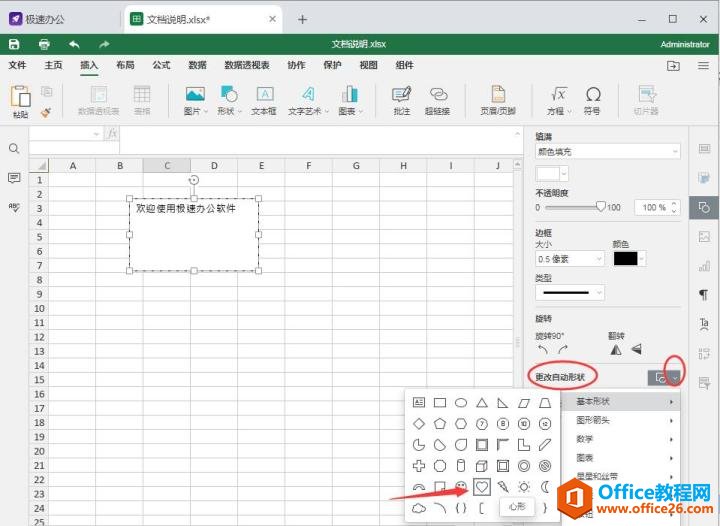Open the black border color picker
The height and width of the screenshot is (526, 720).
pos(630,259)
